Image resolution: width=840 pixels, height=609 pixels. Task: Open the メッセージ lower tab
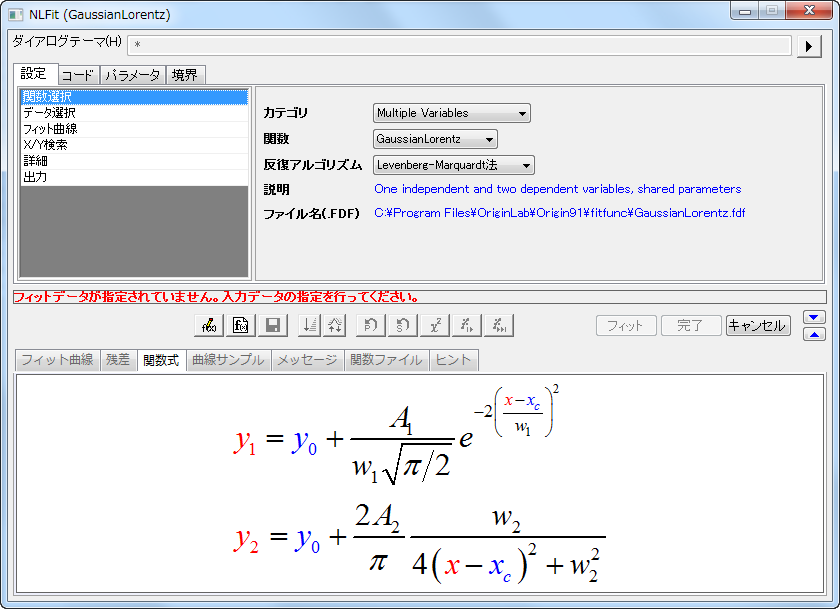308,359
